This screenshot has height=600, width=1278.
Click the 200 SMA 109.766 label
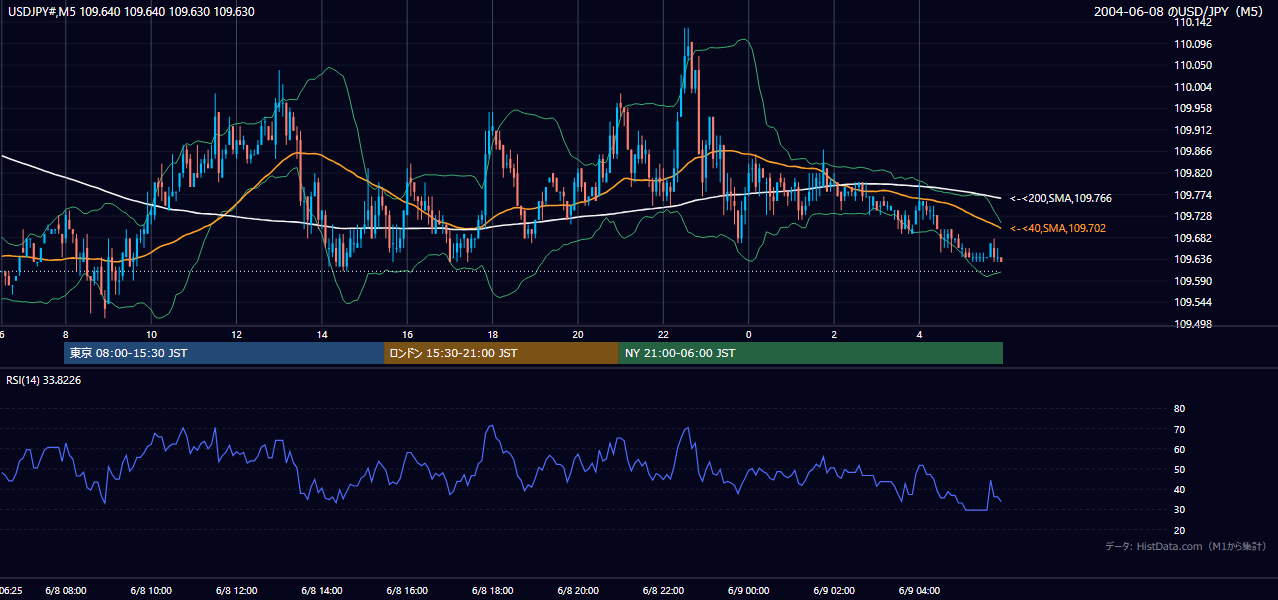point(1061,198)
